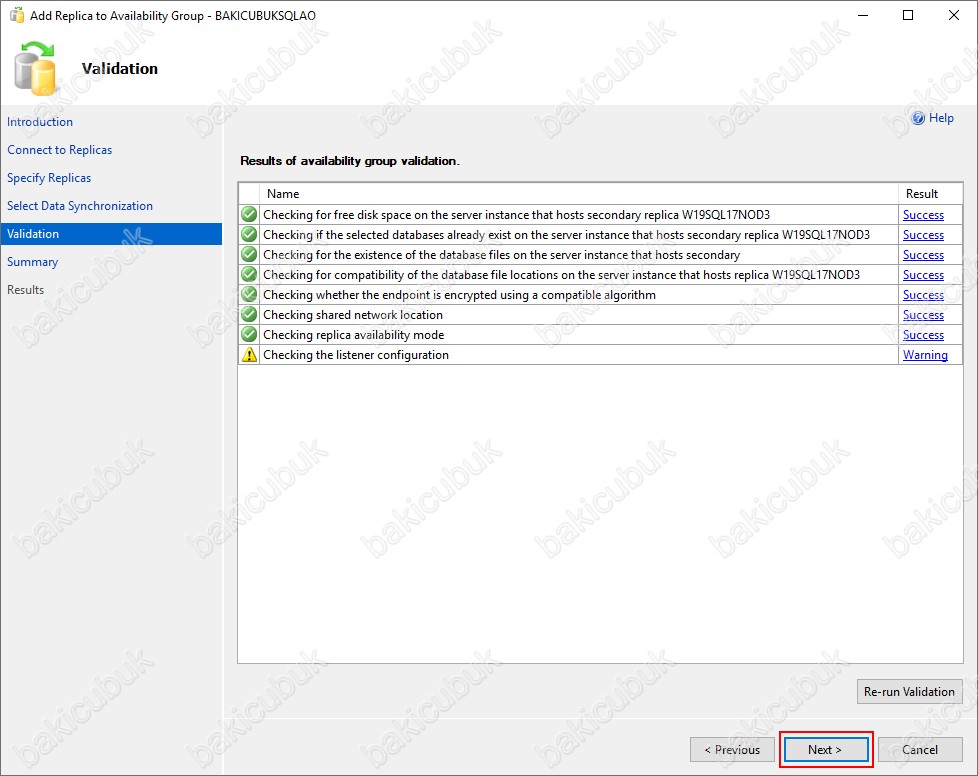Cancel the Add Replica wizard
The width and height of the screenshot is (978, 776).
coord(920,750)
